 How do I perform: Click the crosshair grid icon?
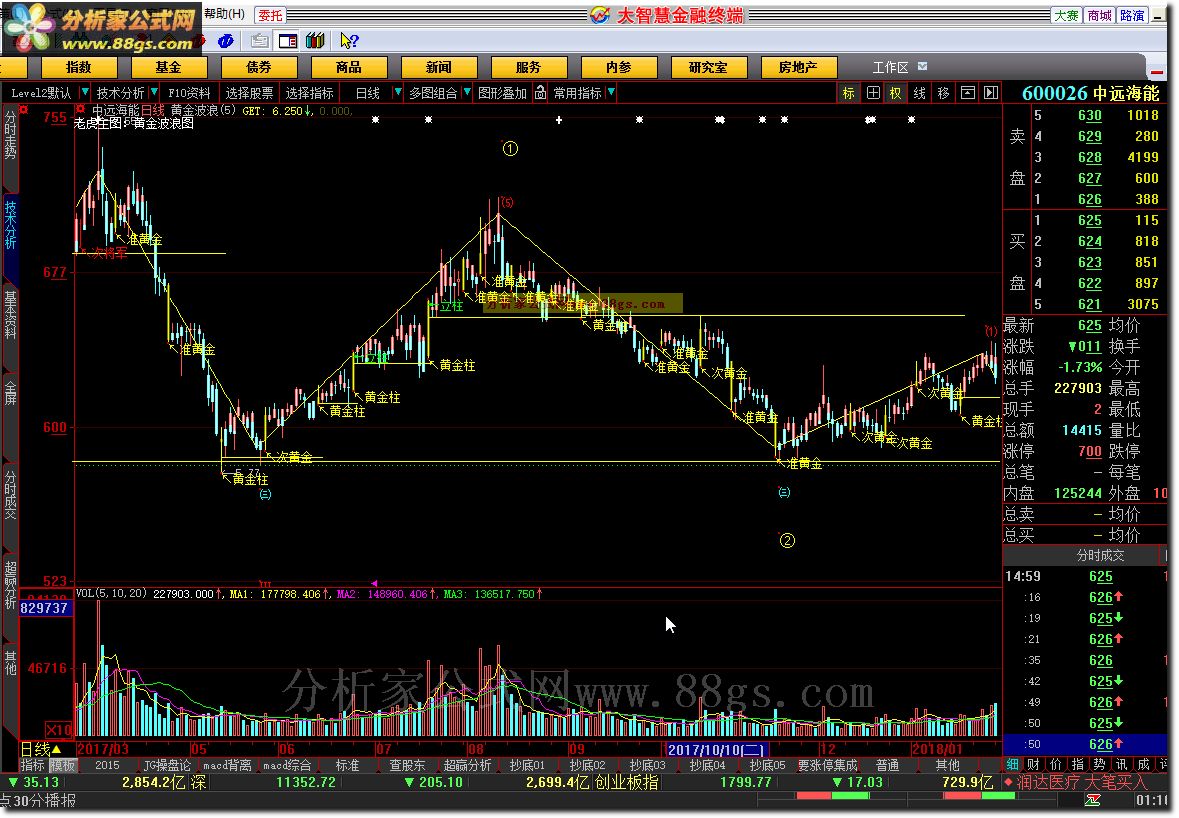tap(873, 92)
